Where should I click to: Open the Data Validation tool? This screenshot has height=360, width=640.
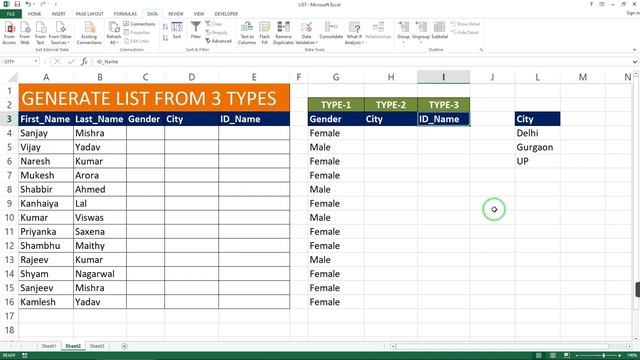point(306,33)
